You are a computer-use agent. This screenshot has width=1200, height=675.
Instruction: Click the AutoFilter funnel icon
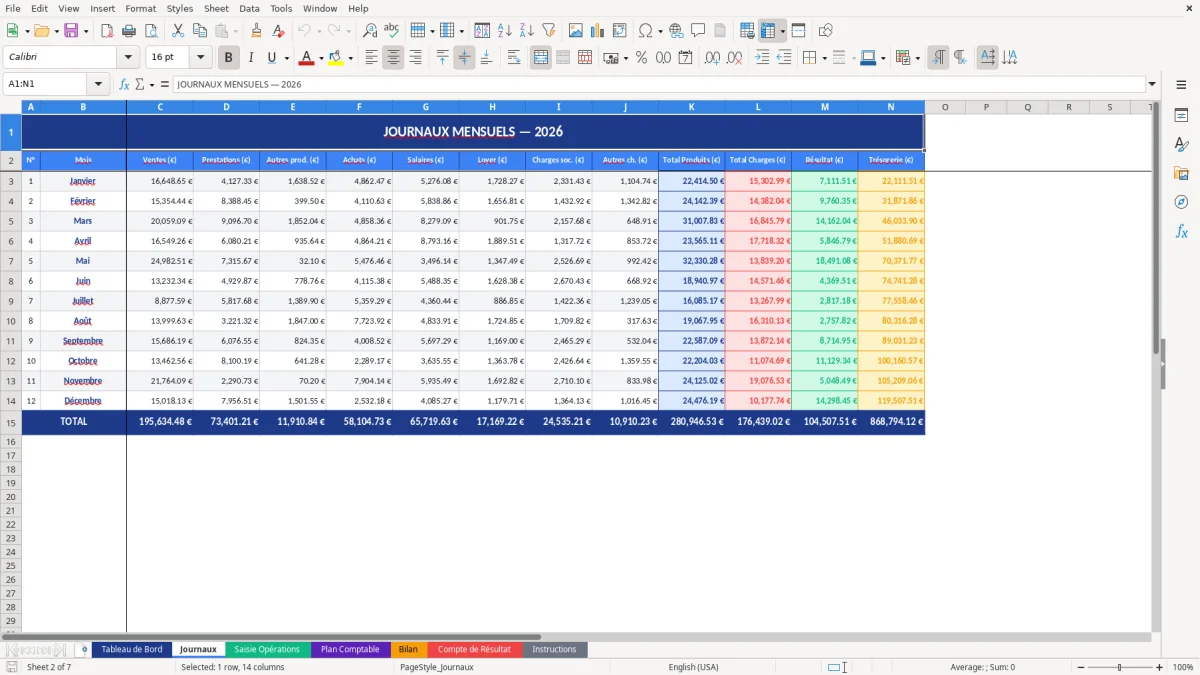click(548, 31)
